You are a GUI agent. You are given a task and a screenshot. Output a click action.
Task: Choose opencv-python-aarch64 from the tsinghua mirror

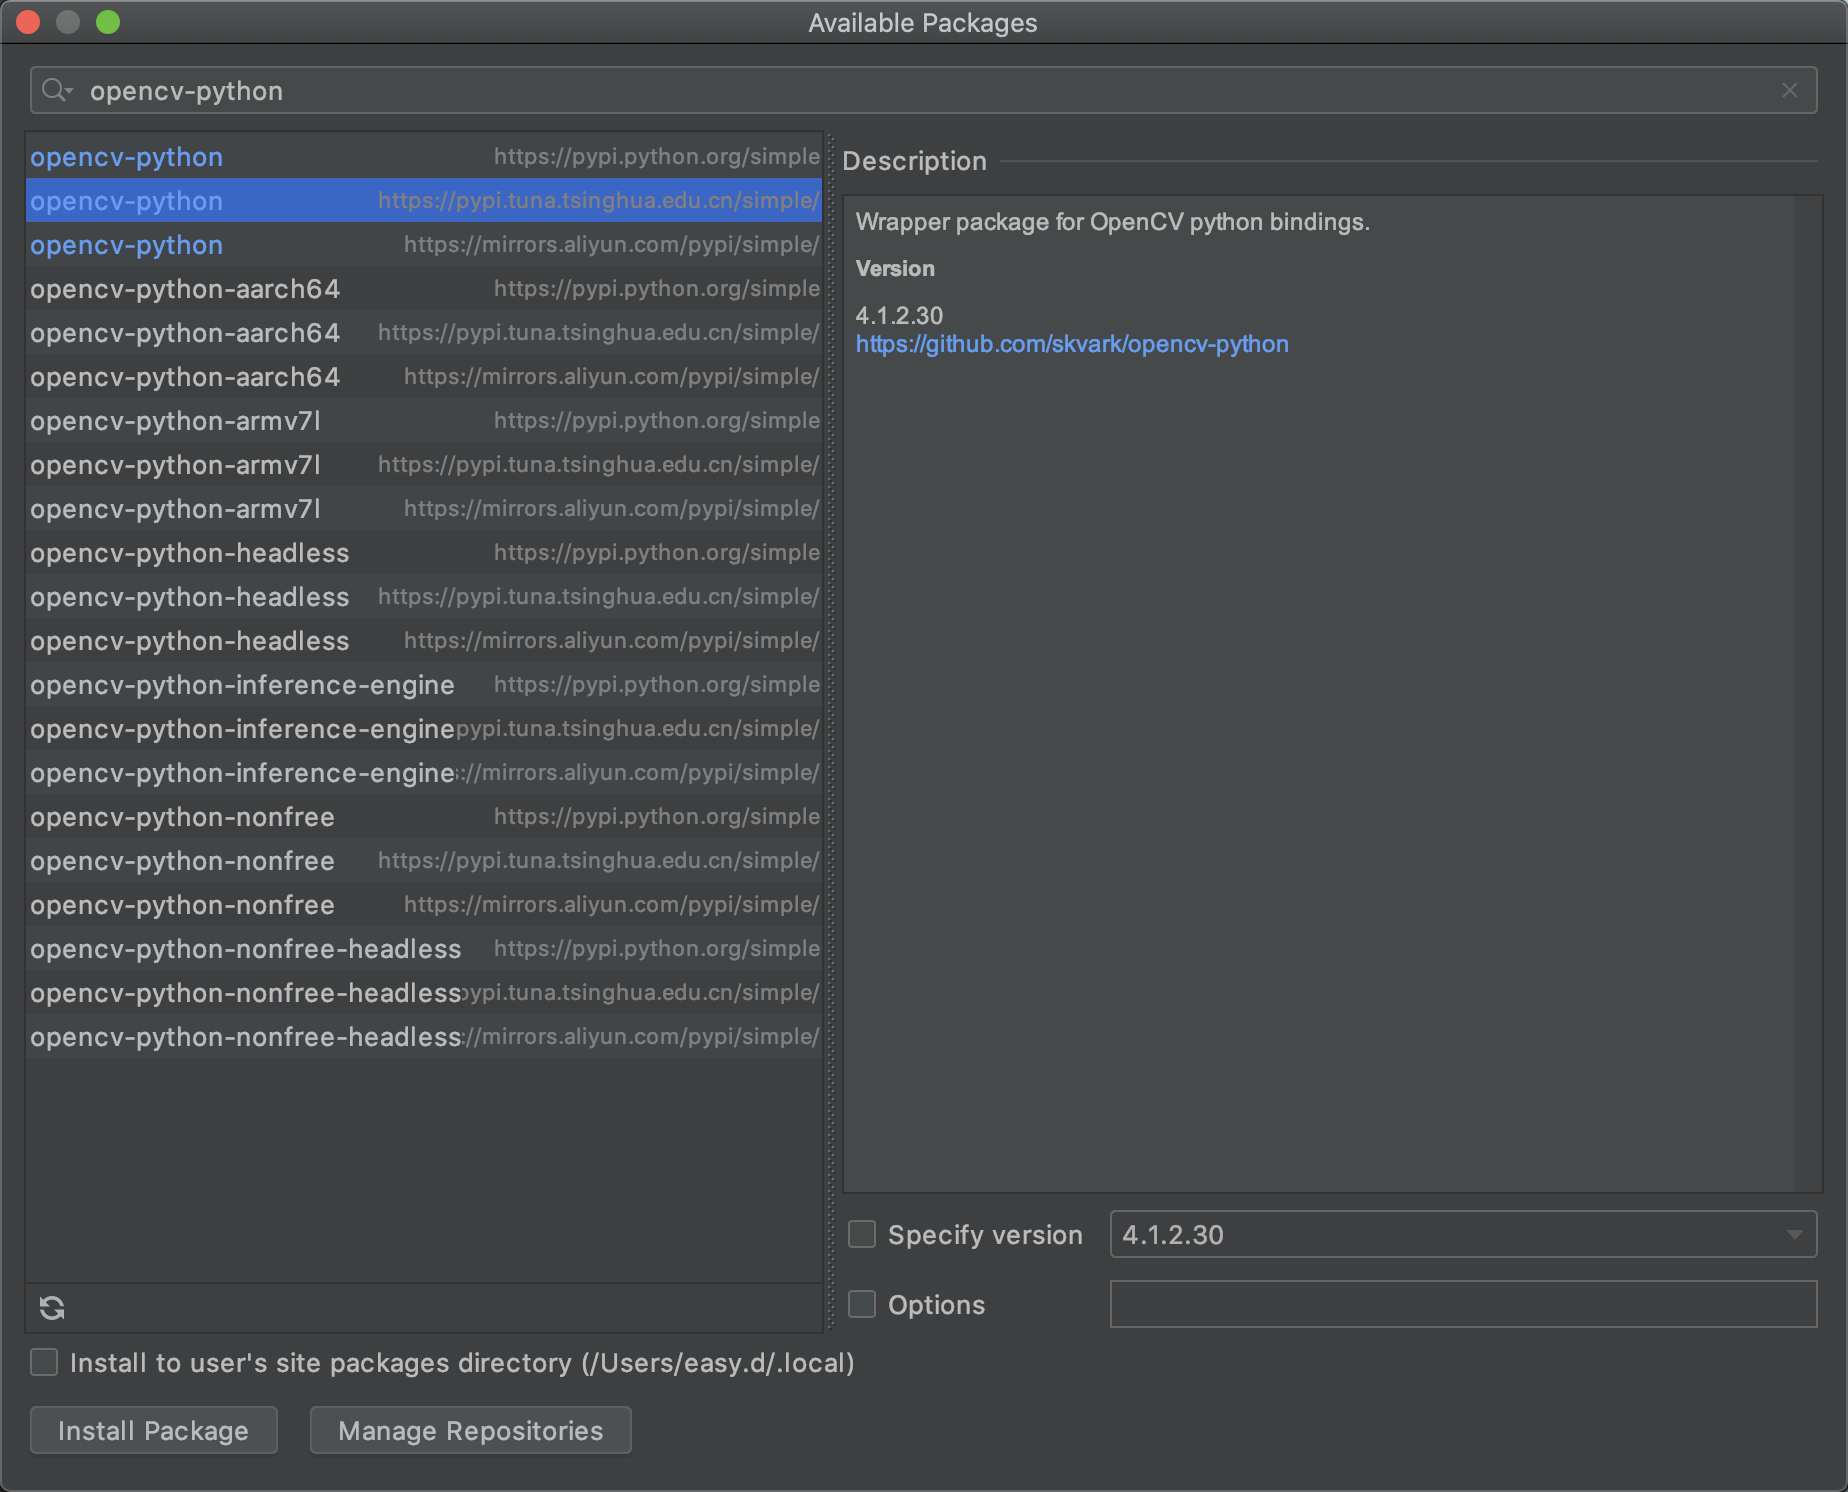[x=424, y=332]
